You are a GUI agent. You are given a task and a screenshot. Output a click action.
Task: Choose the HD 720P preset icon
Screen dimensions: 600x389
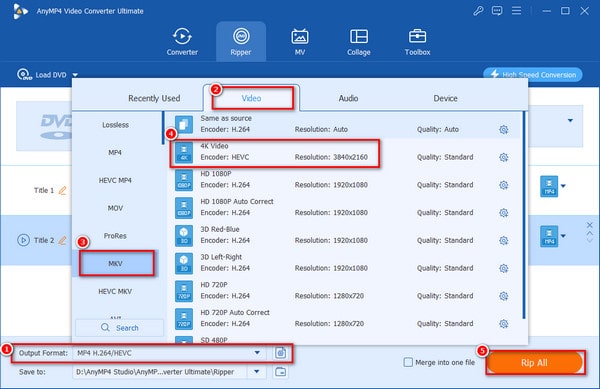pos(184,291)
